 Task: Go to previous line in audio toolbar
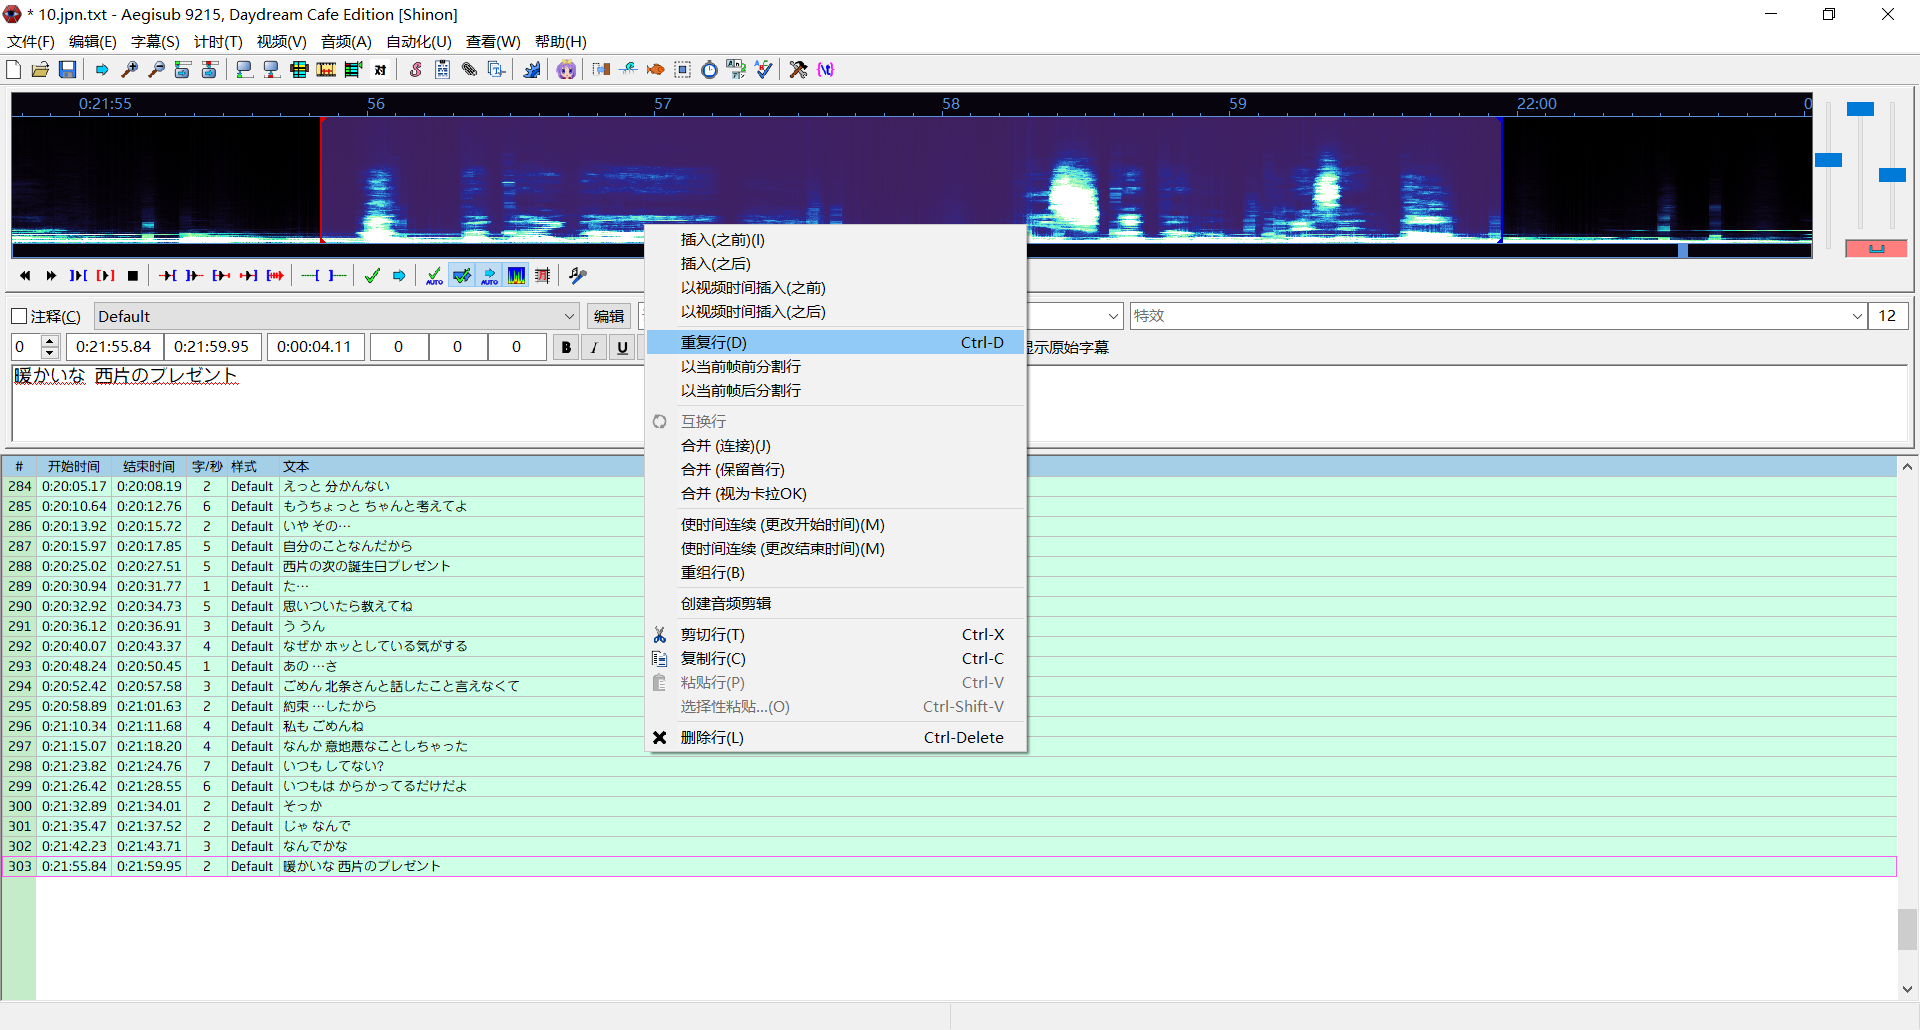click(x=25, y=276)
